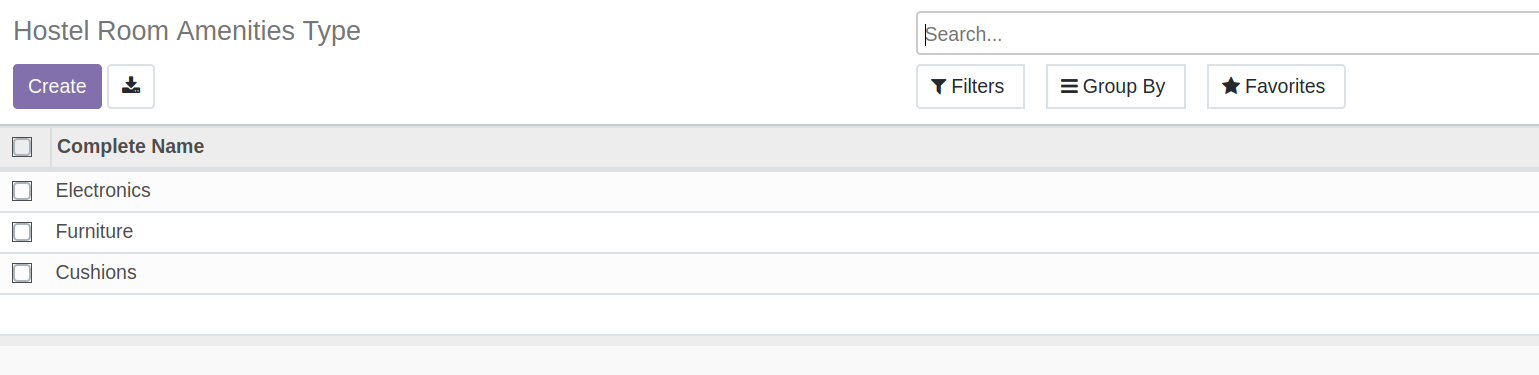This screenshot has height=375, width=1539.
Task: Open the Electronics record
Action: [x=103, y=190]
